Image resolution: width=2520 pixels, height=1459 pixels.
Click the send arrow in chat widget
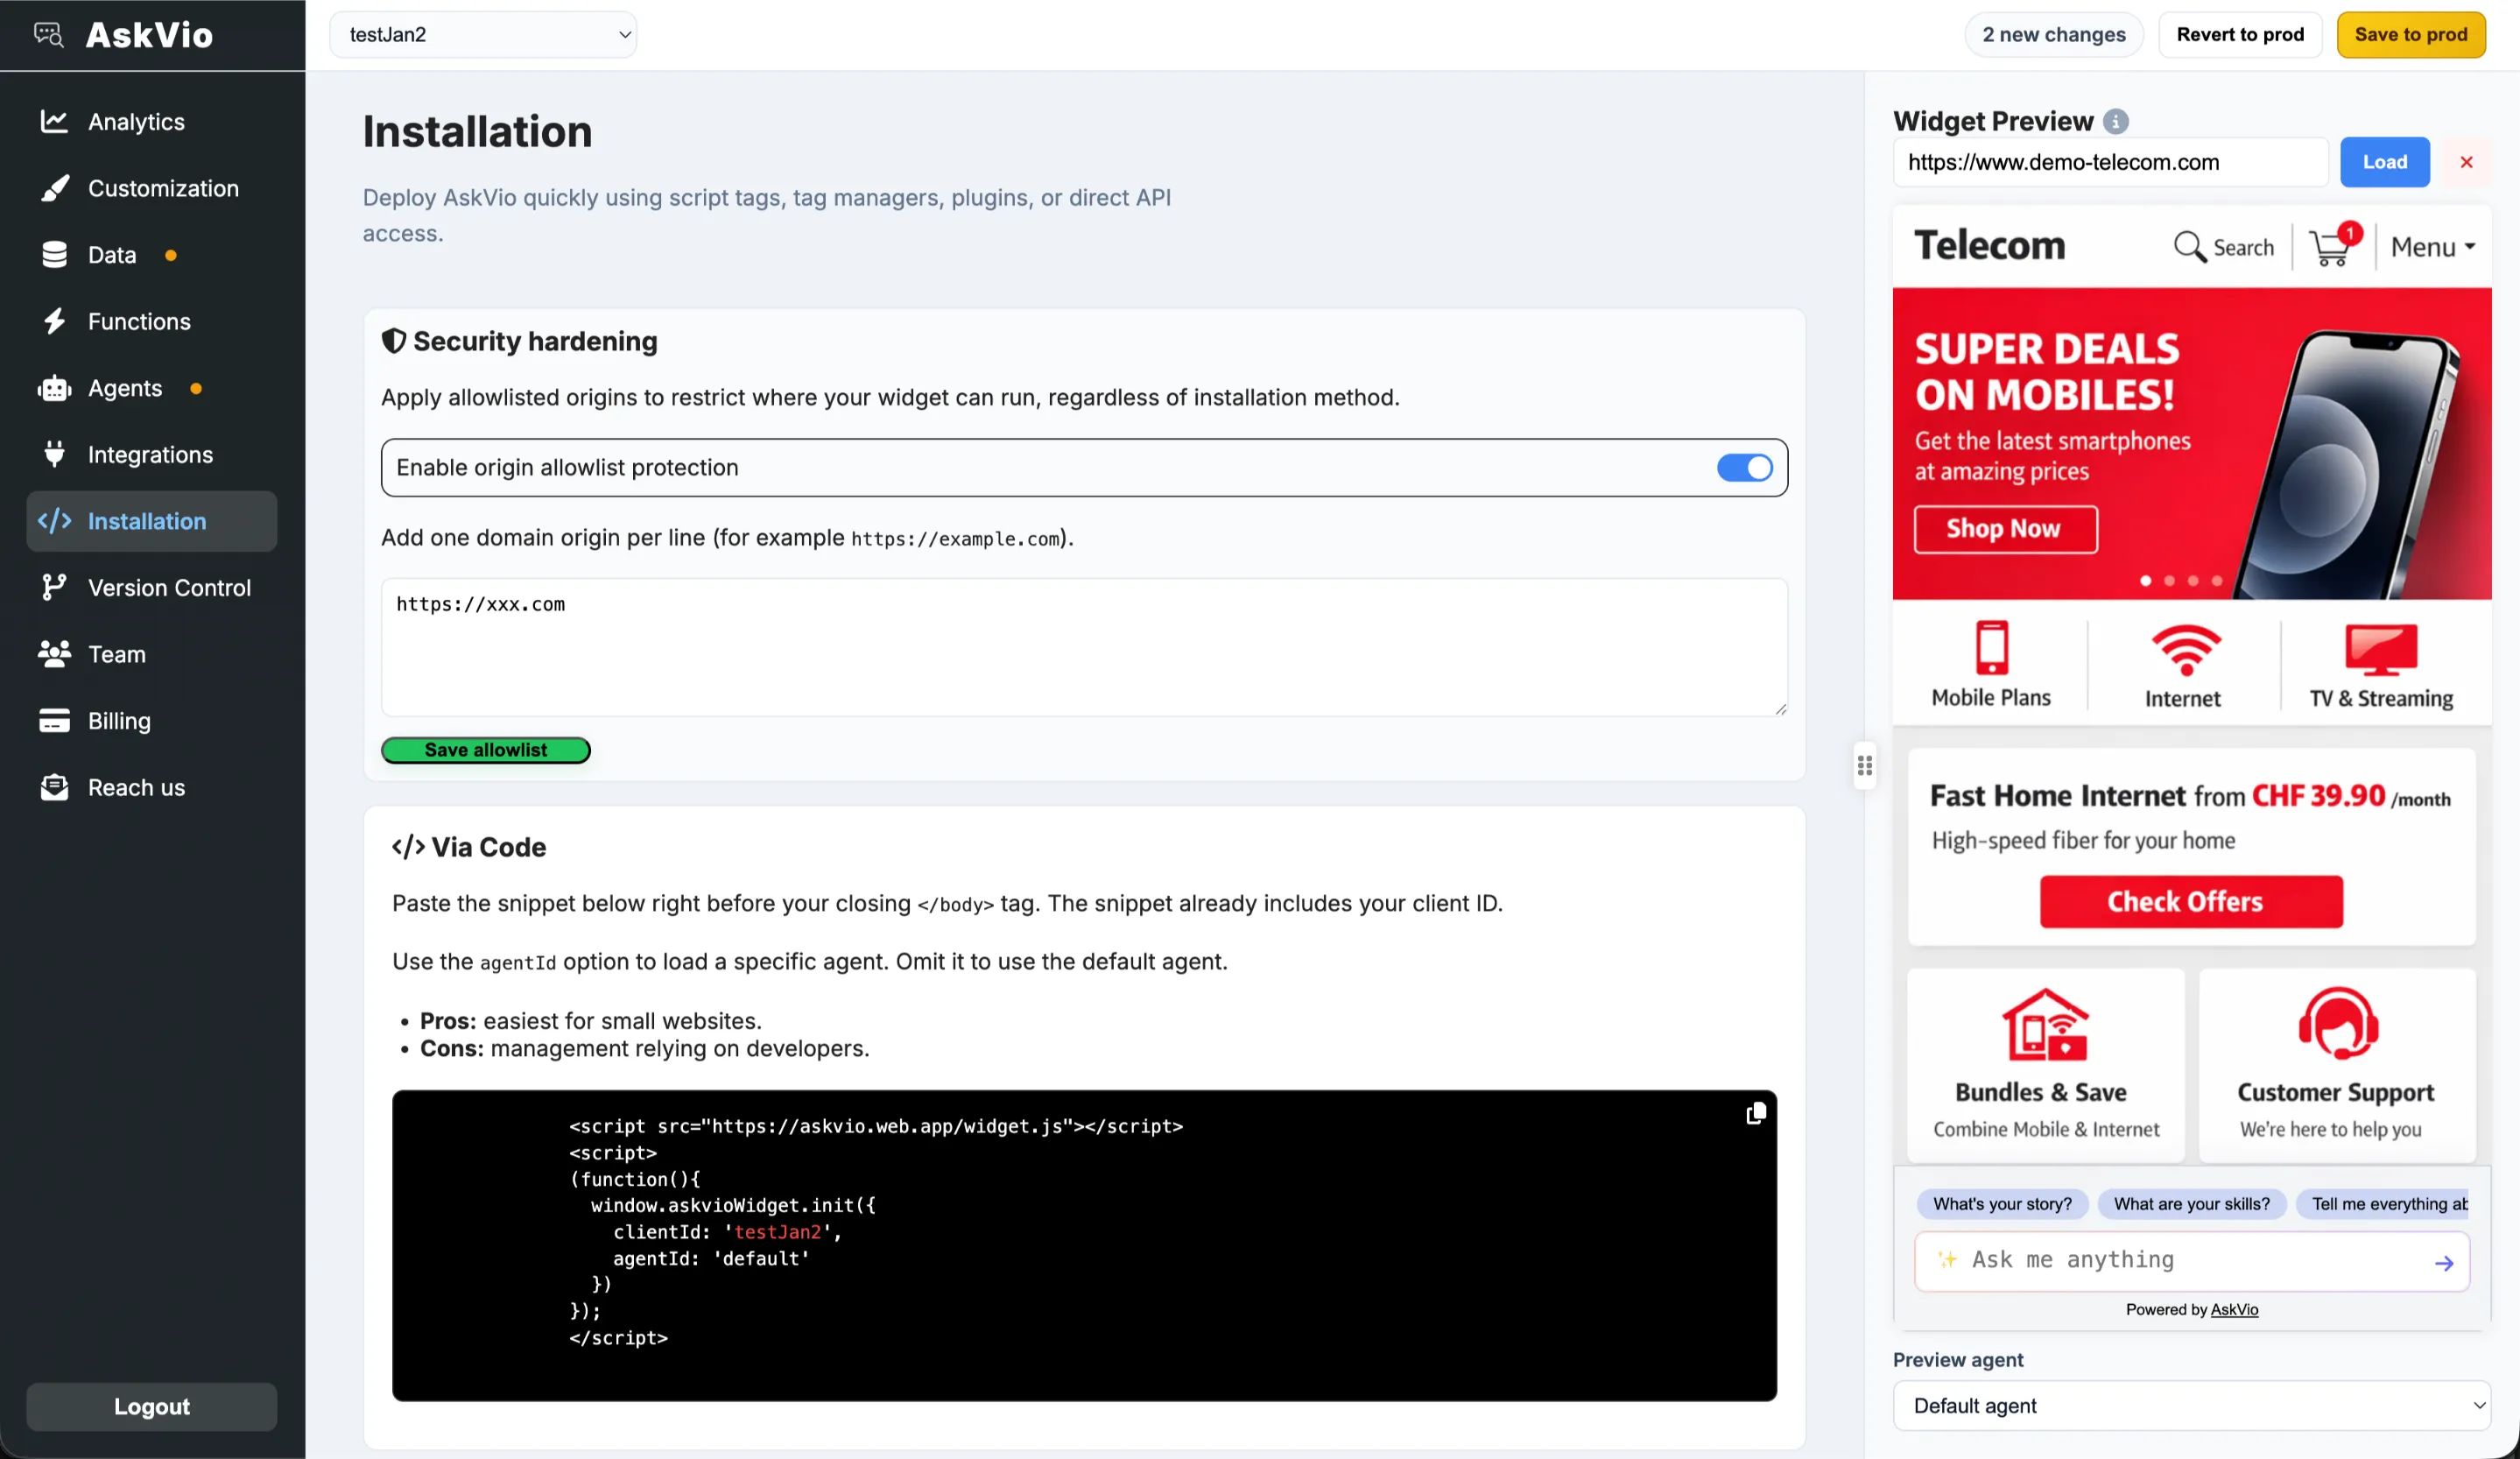2443,1263
